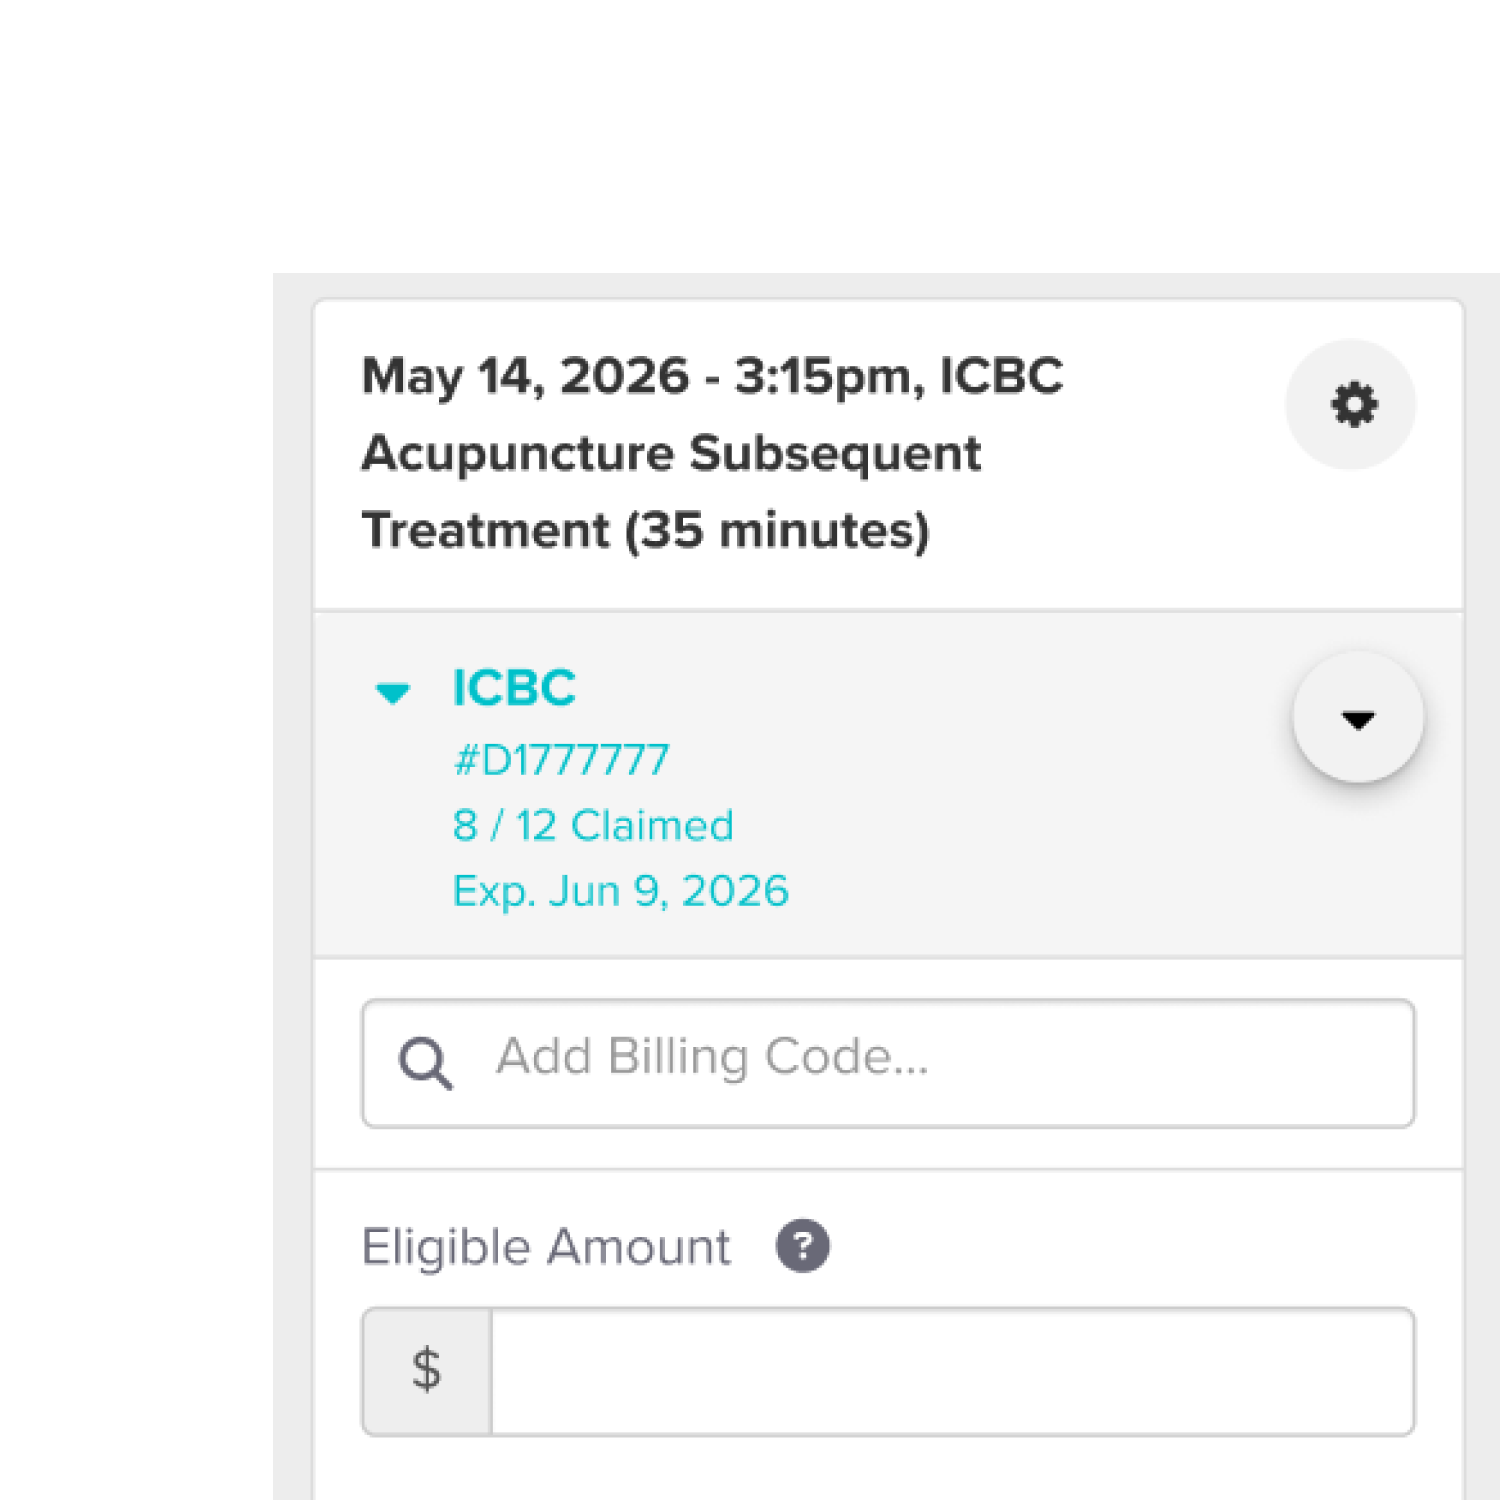Click the Eligible Amount label text
Image resolution: width=1500 pixels, height=1500 pixels.
click(545, 1245)
